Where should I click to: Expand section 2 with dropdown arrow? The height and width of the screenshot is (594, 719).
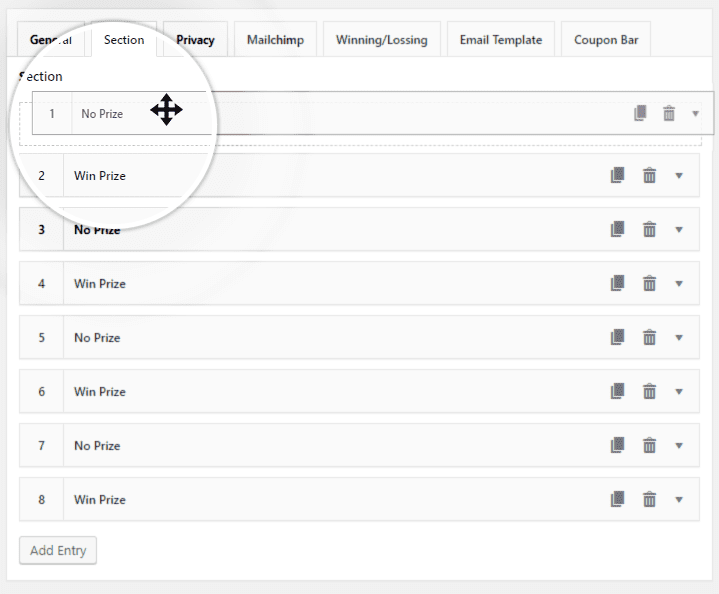679,175
